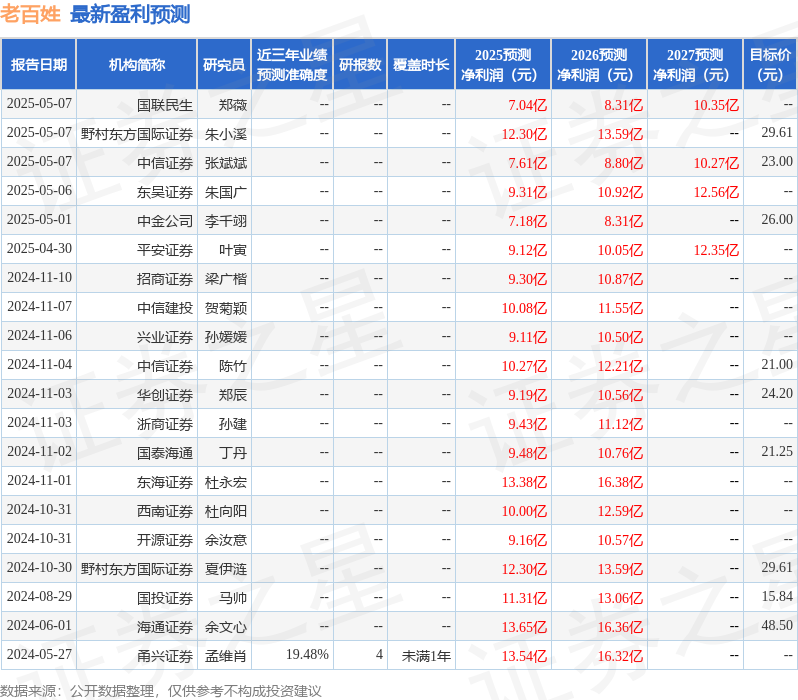Click the 目标价 column header
Viewport: 798px width, 700px height.
tap(770, 65)
